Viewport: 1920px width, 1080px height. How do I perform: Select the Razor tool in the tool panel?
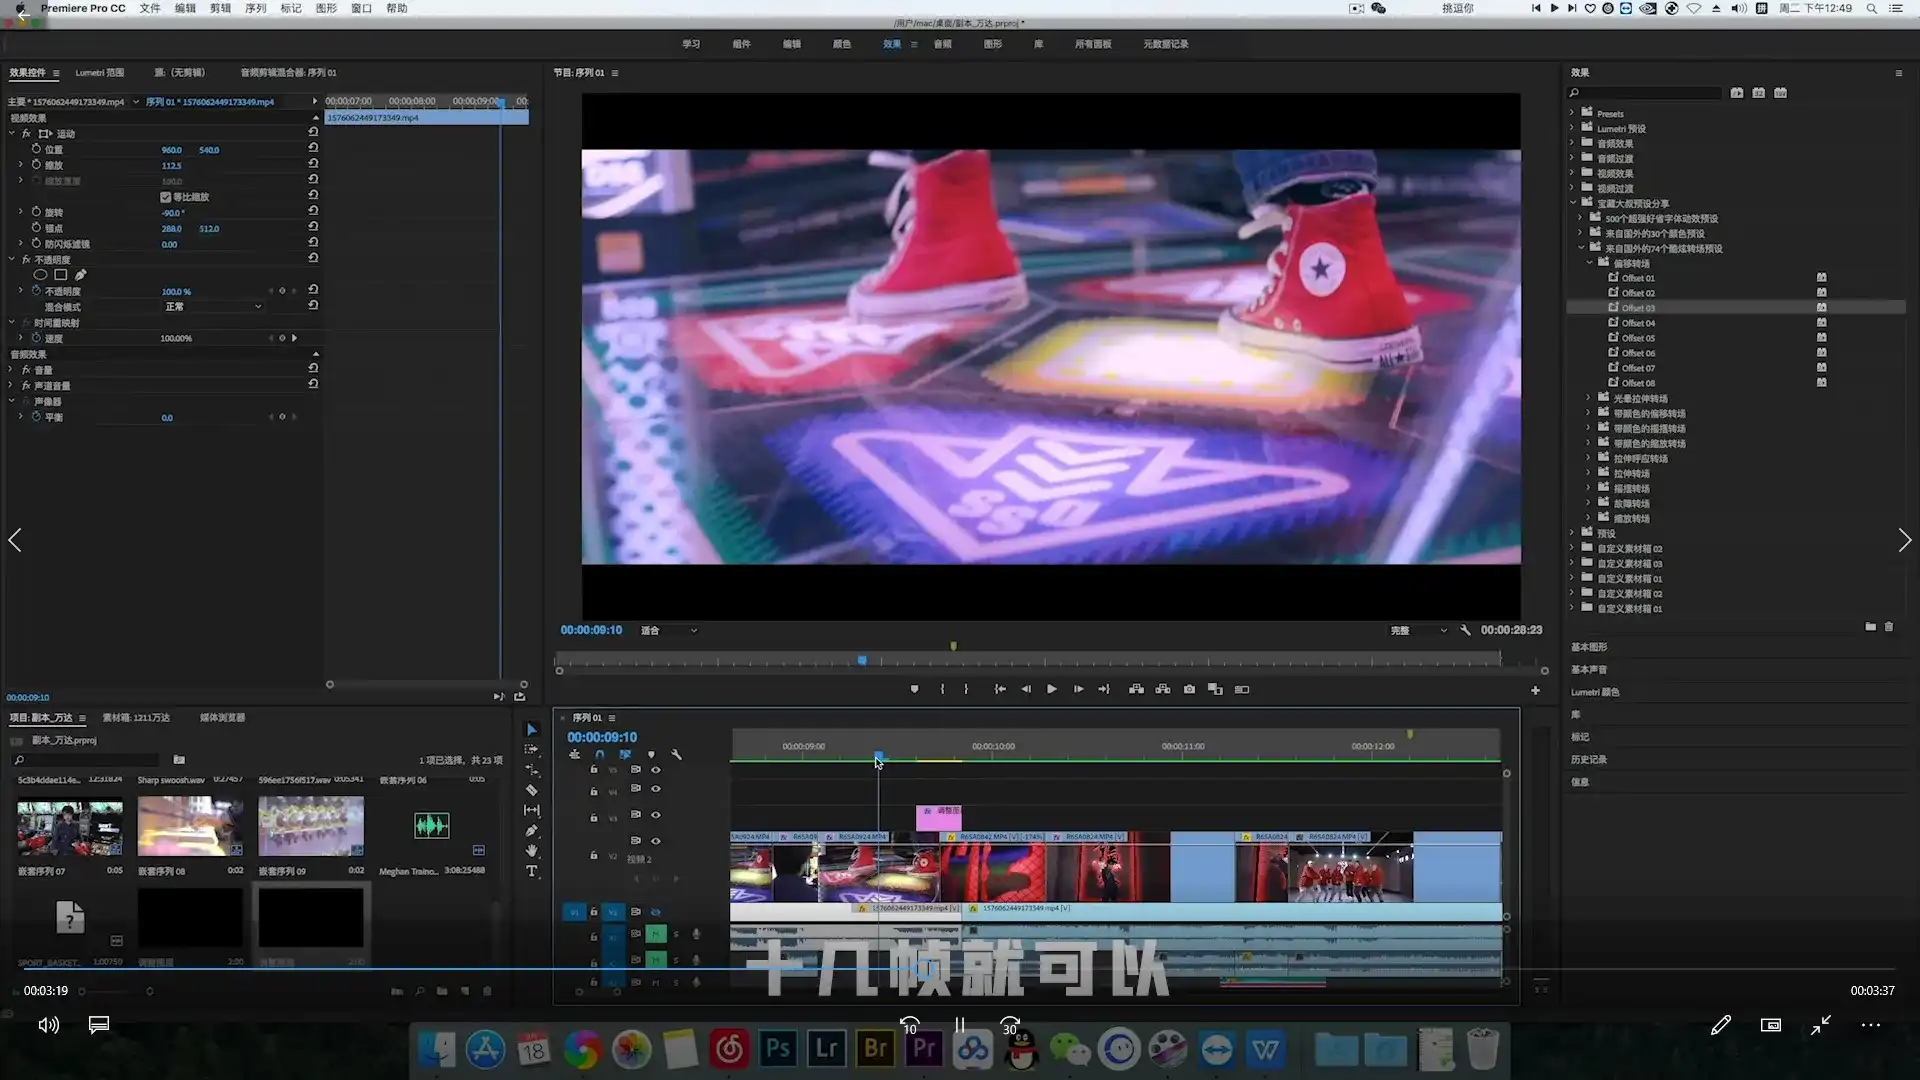[531, 790]
